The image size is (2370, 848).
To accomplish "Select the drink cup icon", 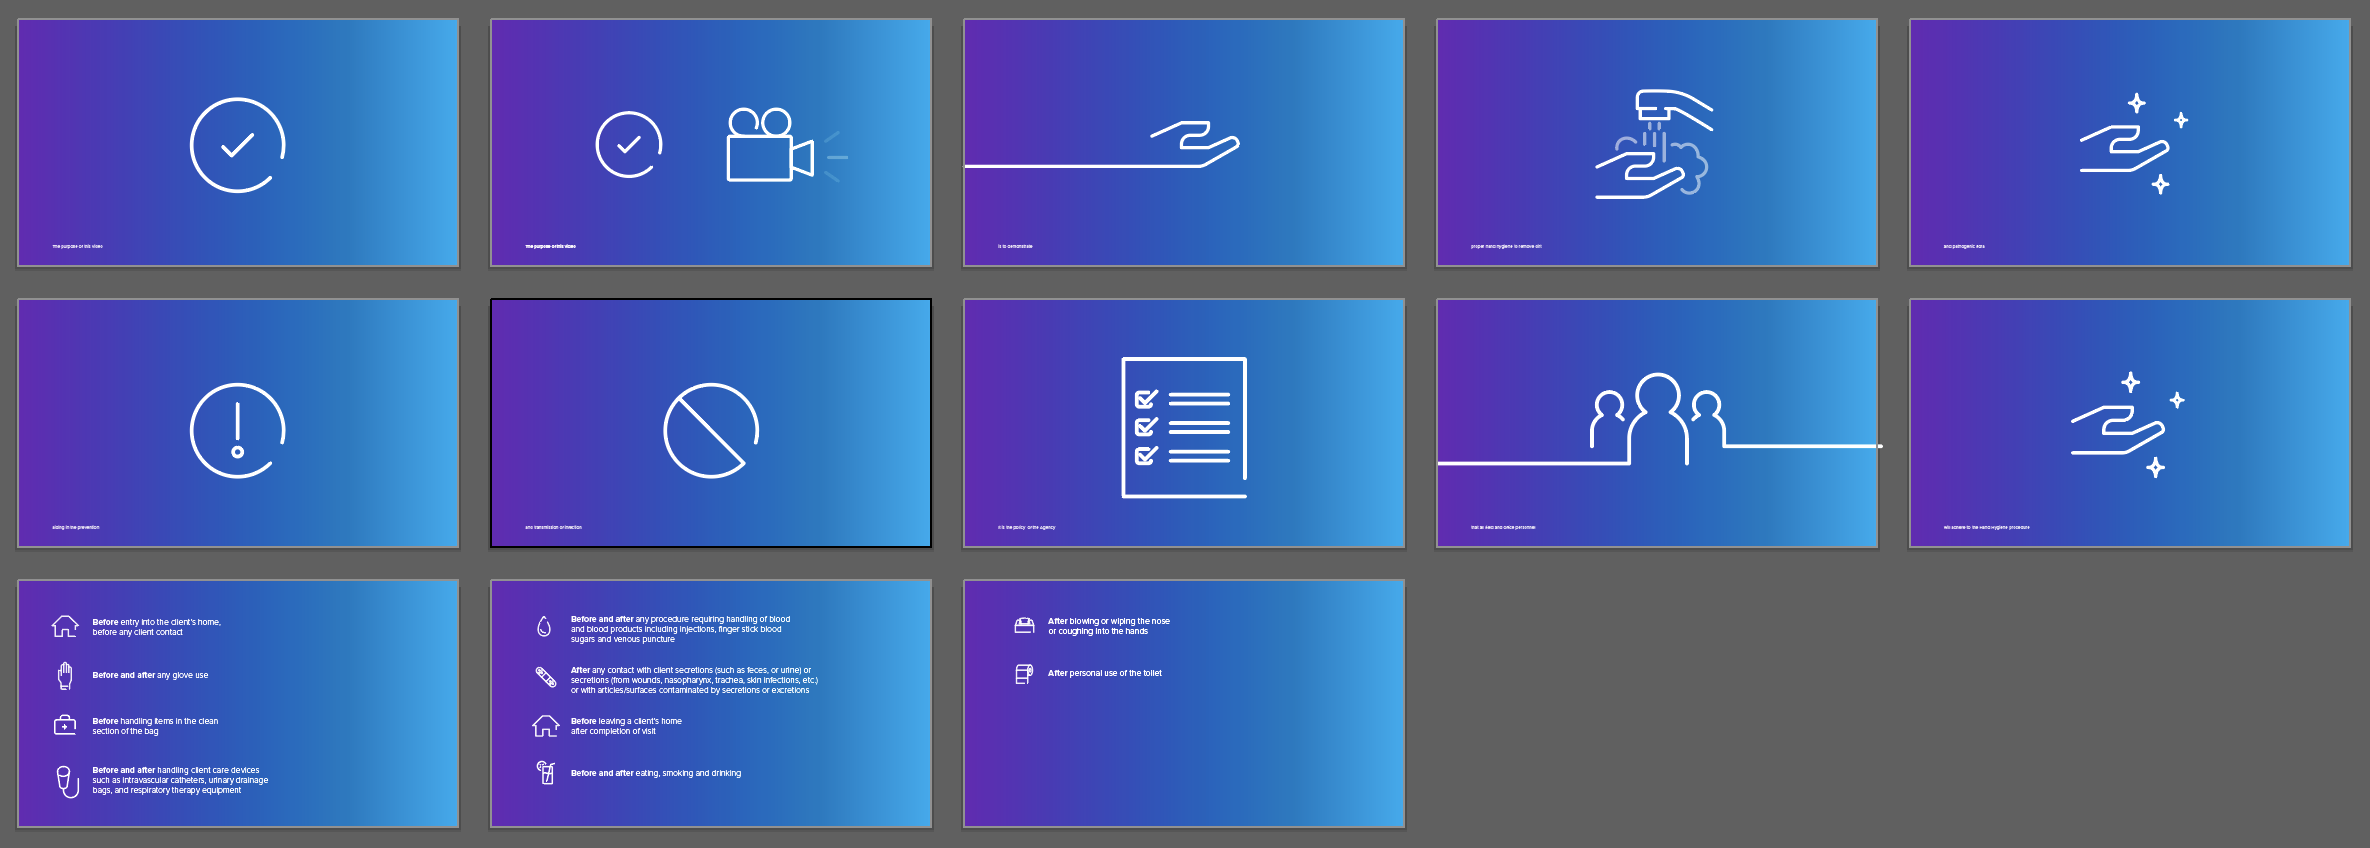I will 546,772.
